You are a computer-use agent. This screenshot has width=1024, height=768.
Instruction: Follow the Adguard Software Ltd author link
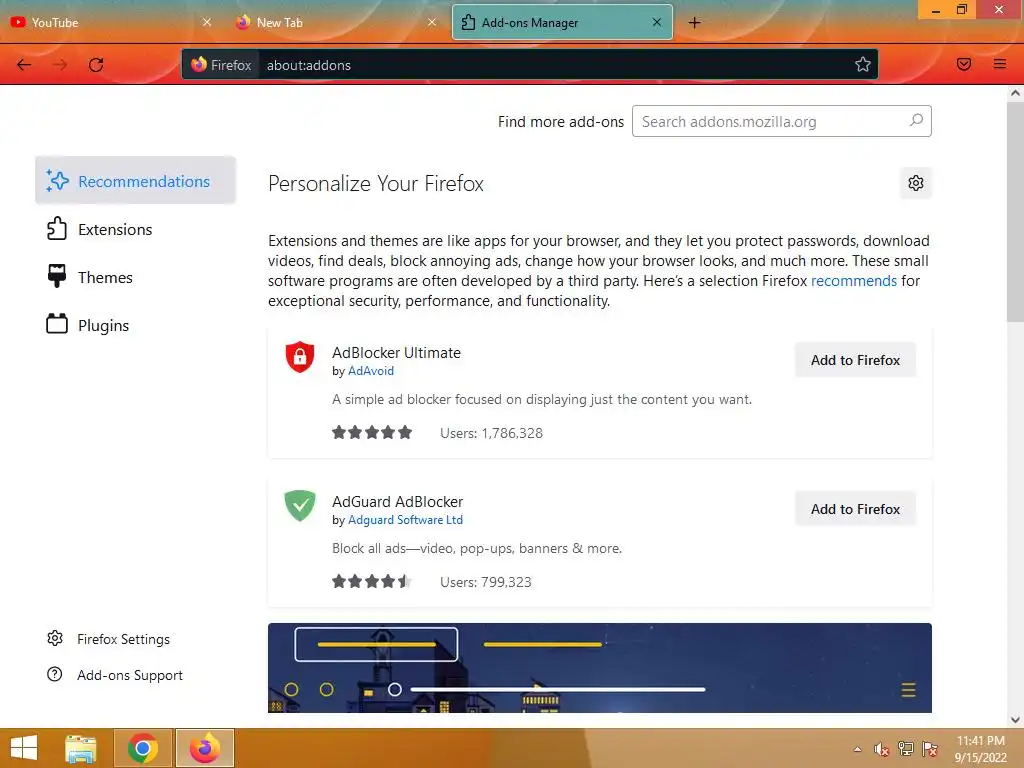[406, 520]
